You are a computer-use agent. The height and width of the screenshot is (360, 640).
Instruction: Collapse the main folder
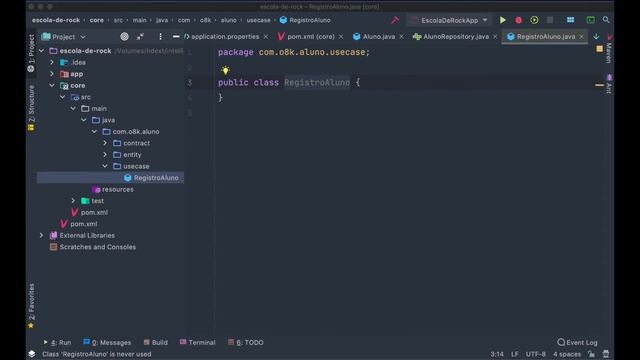pos(73,108)
